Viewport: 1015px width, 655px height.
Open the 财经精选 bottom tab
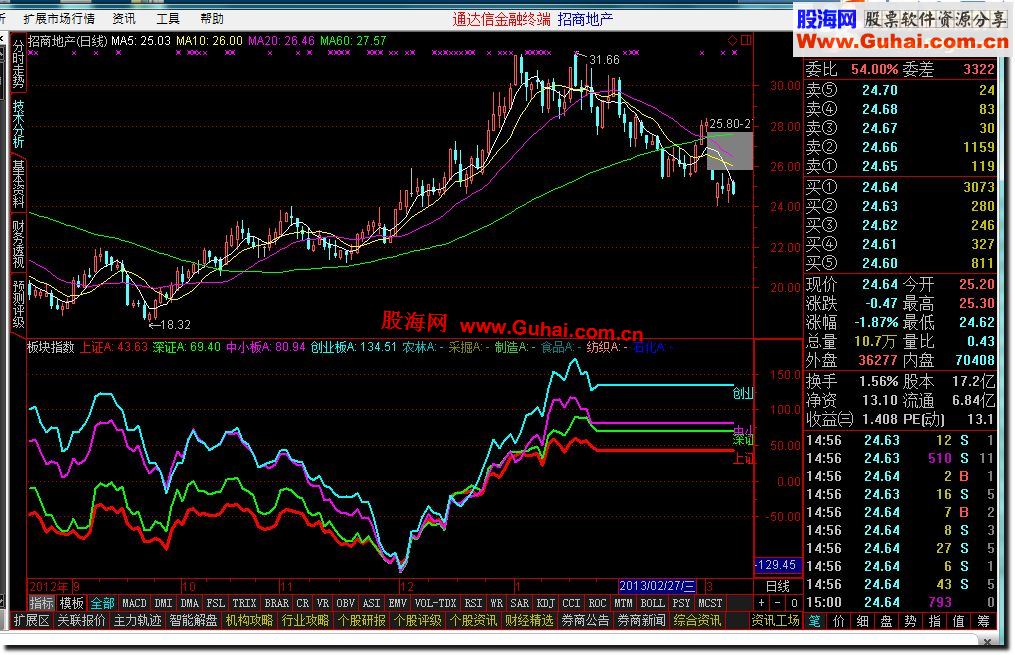tap(530, 621)
